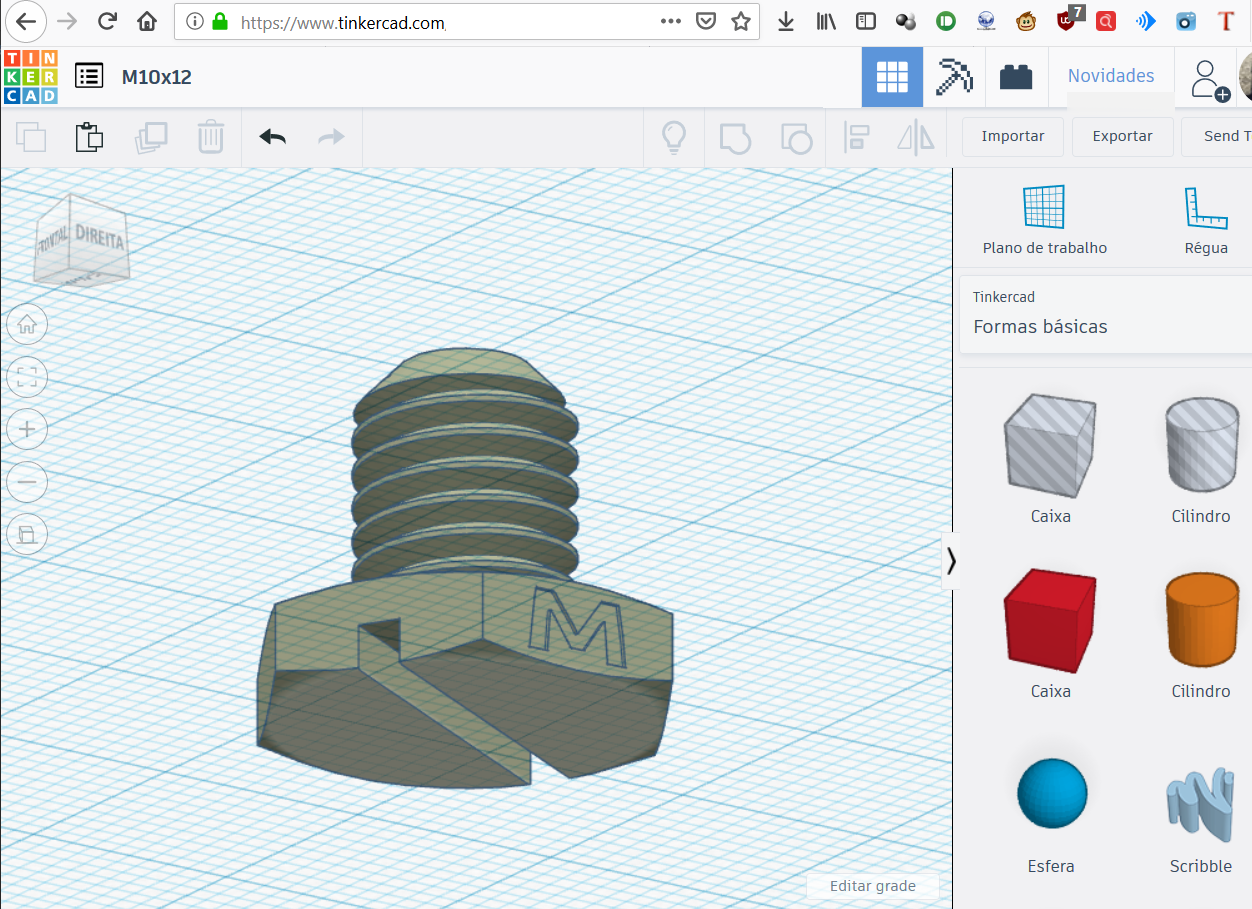Click the Flip mirror icon
Screen dimensions: 1252x909
915,137
